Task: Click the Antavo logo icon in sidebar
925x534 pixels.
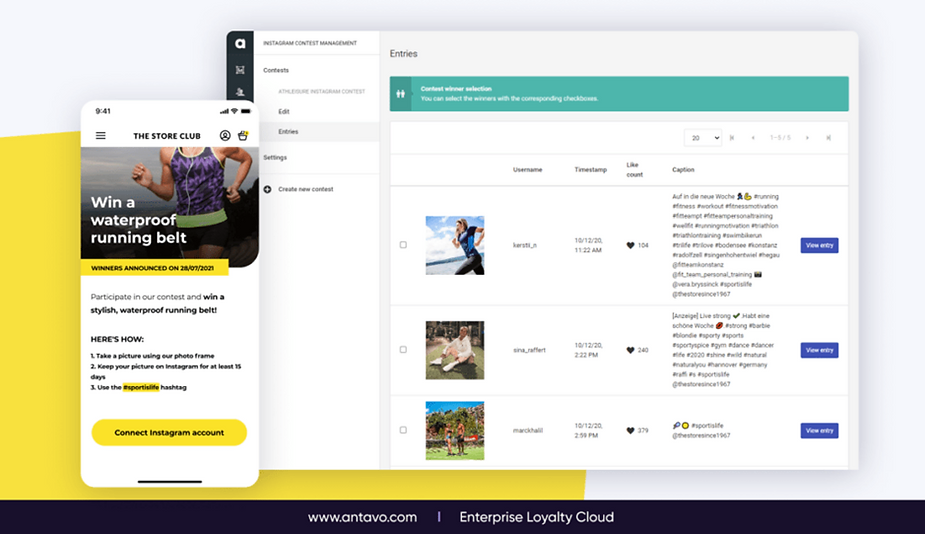Action: [x=240, y=43]
